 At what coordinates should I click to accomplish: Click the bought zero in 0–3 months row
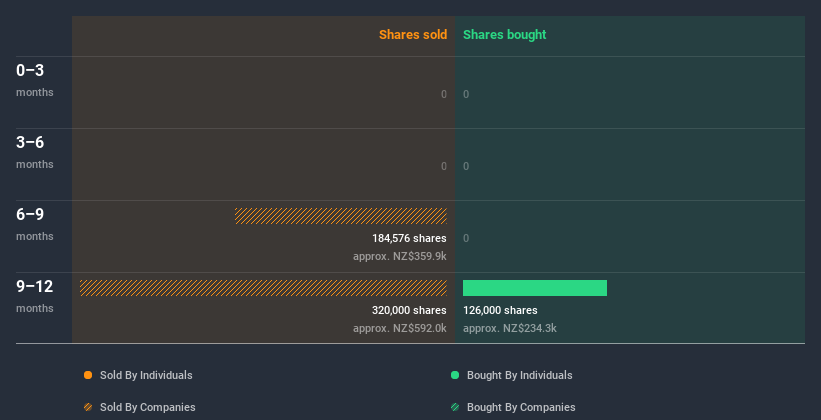pos(466,94)
